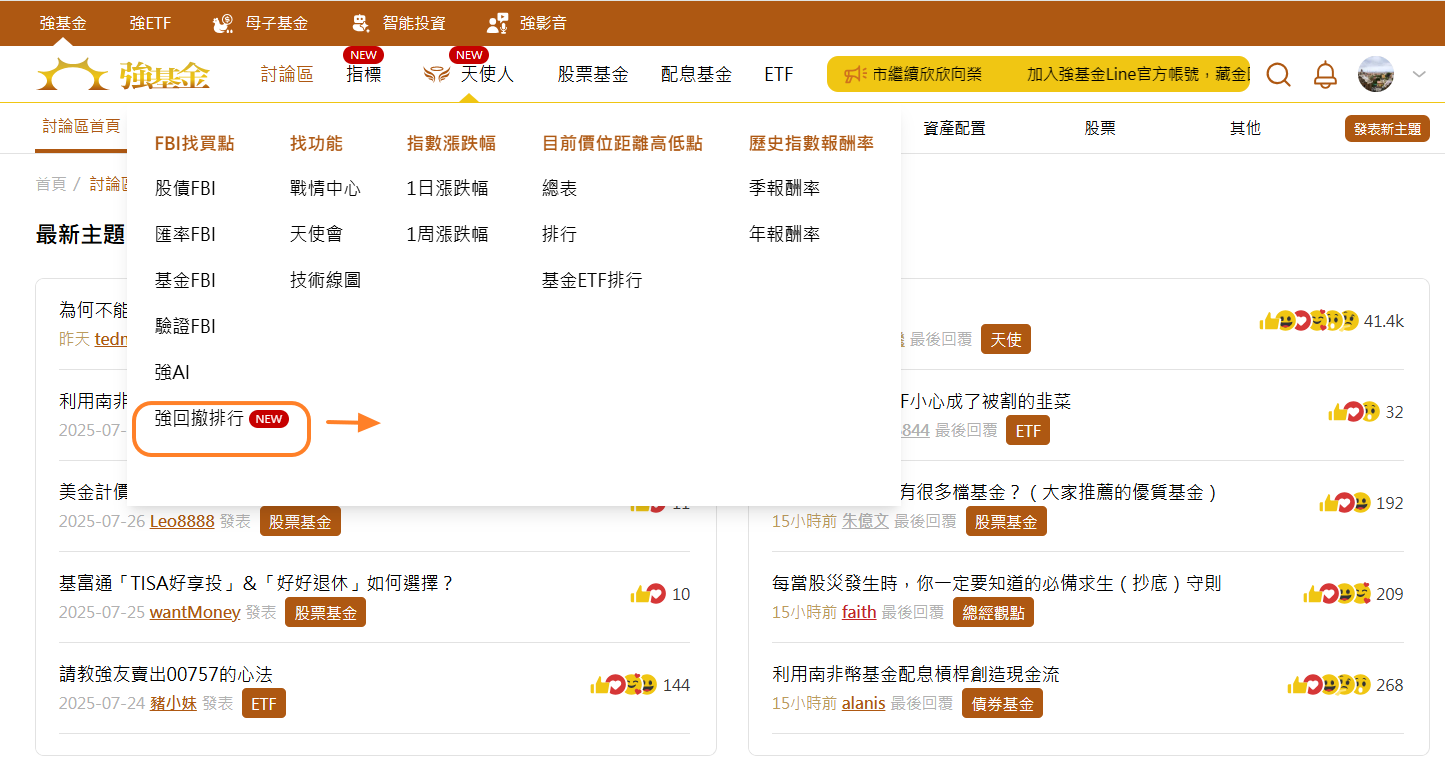Open 指標 navigation menu
This screenshot has height=781, width=1445.
pyautogui.click(x=363, y=74)
